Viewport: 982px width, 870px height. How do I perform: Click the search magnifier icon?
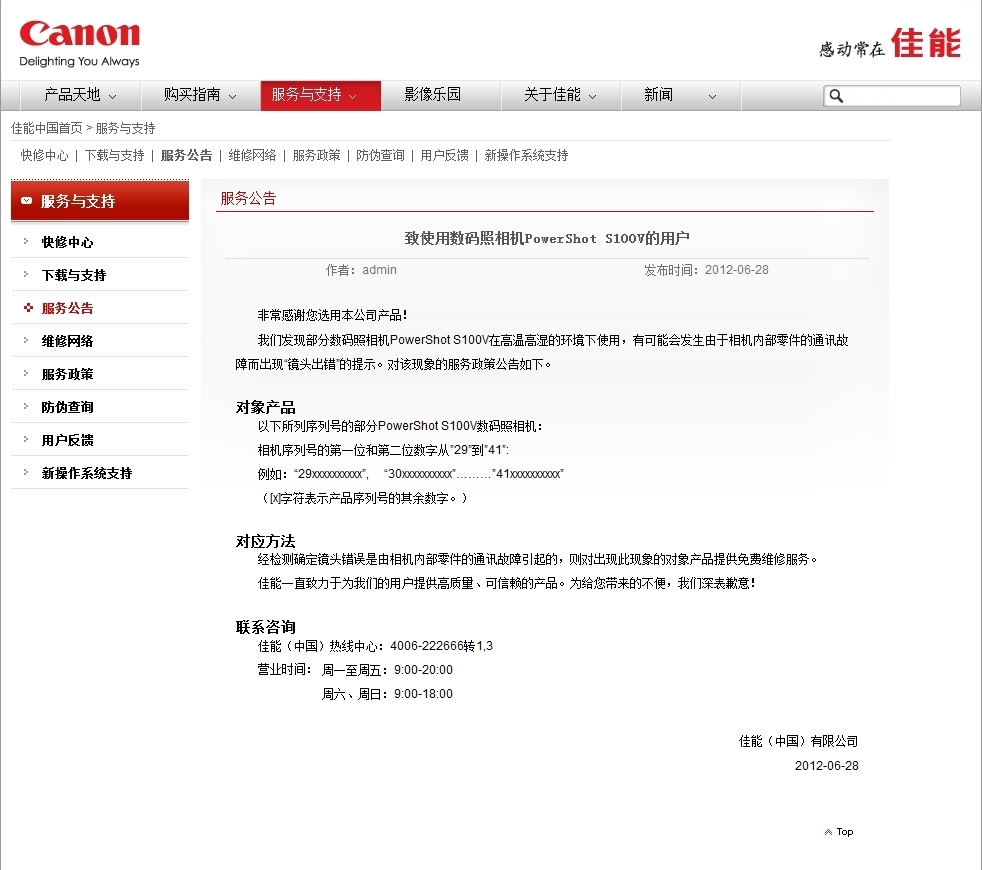(x=836, y=96)
